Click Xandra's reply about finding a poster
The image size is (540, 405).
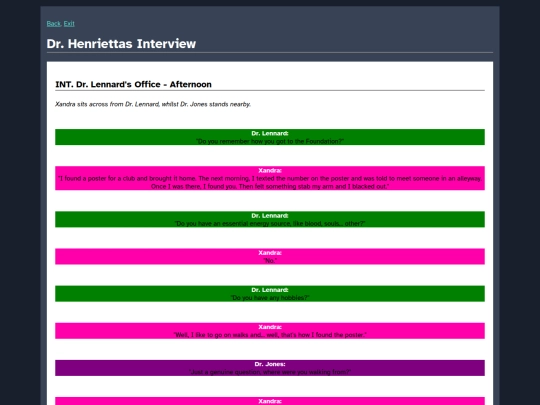270,183
